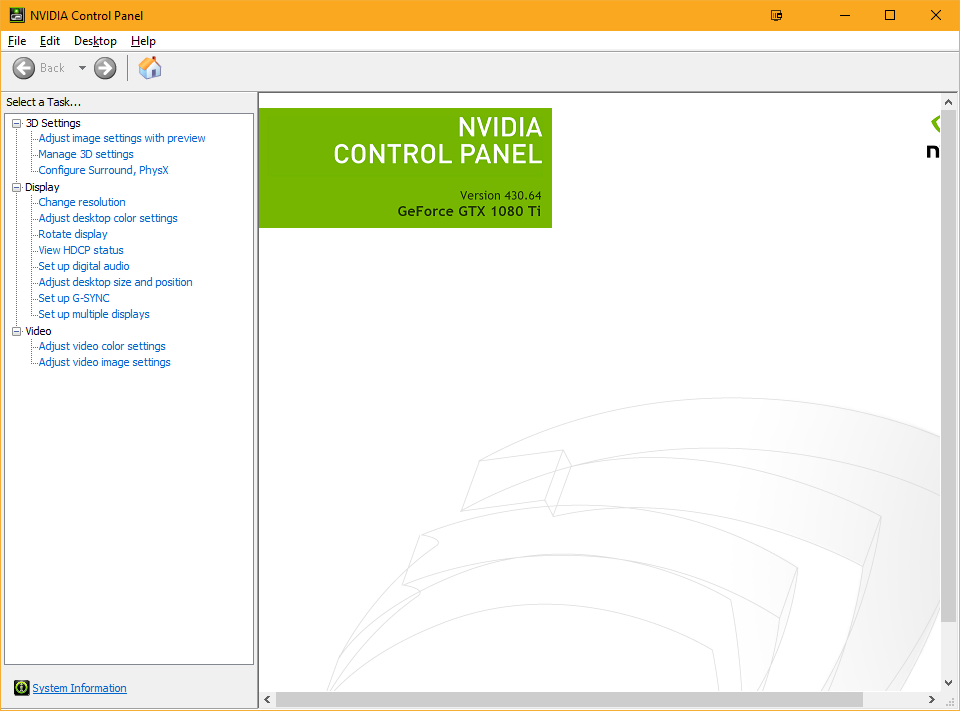Click the NVIDIA Control Panel title bar icon

pos(17,15)
